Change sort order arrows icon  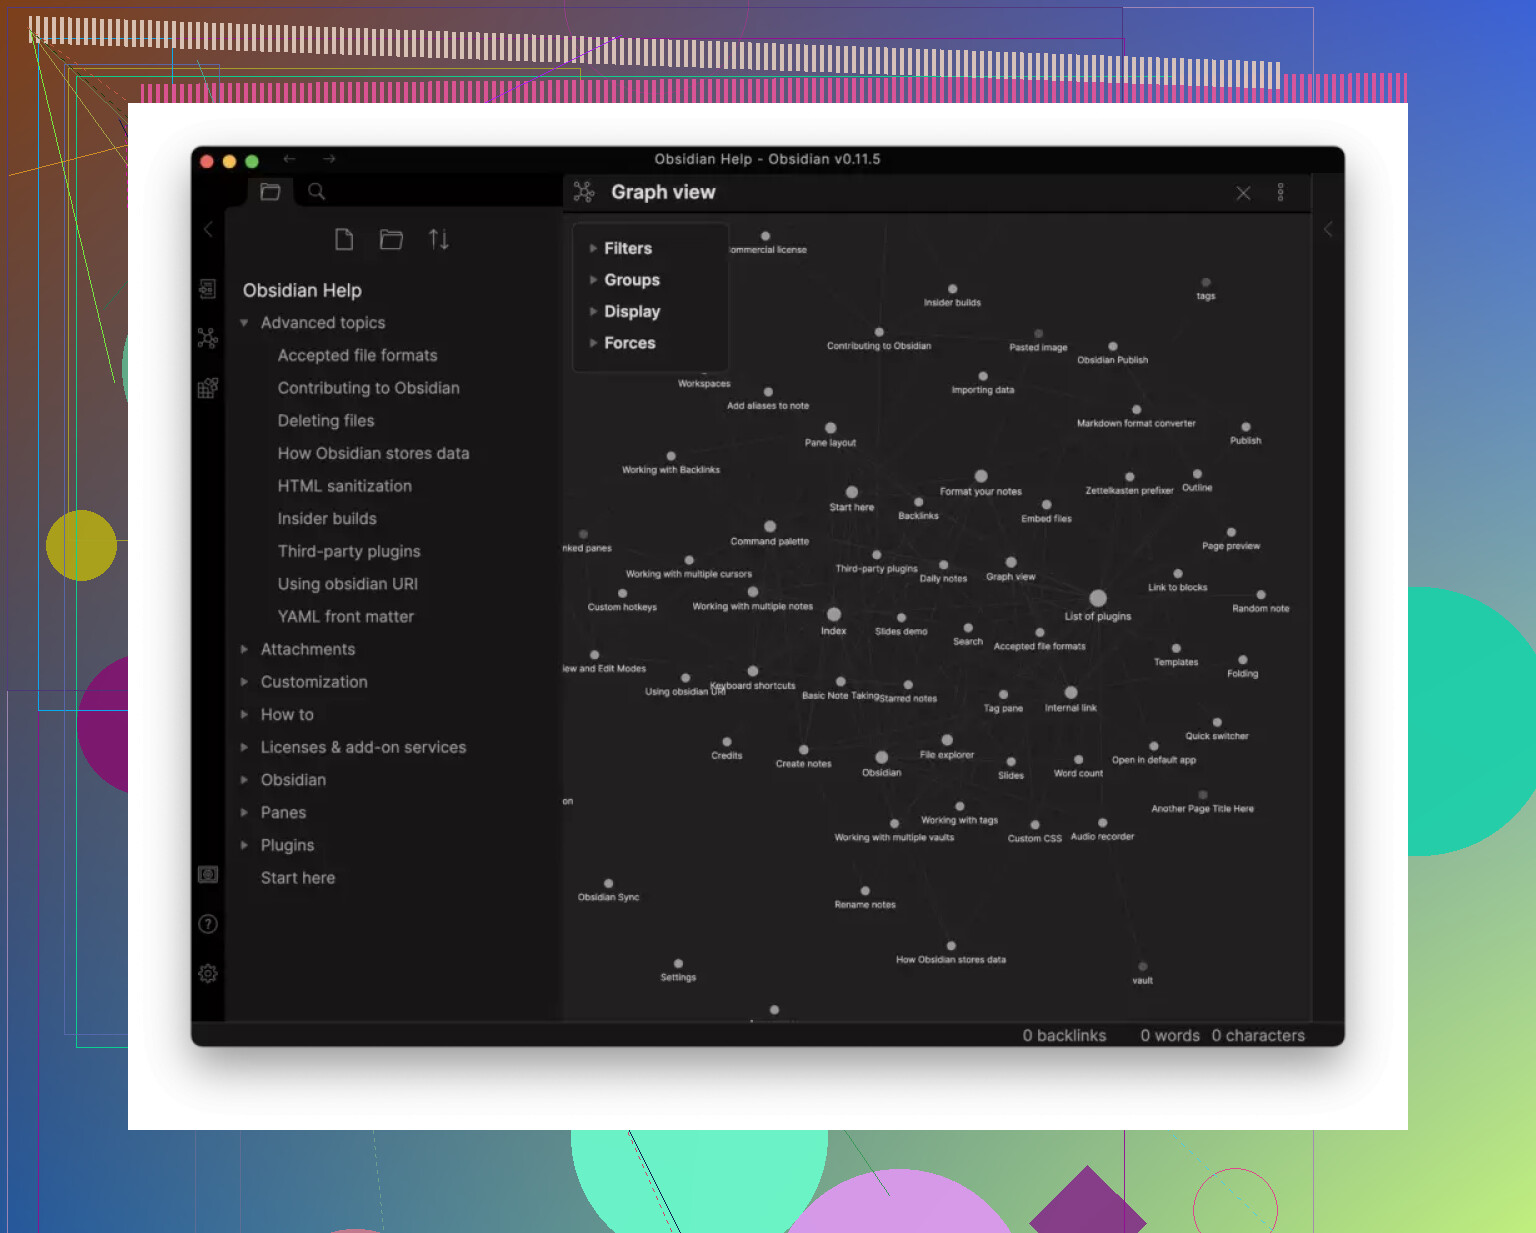pyautogui.click(x=439, y=239)
